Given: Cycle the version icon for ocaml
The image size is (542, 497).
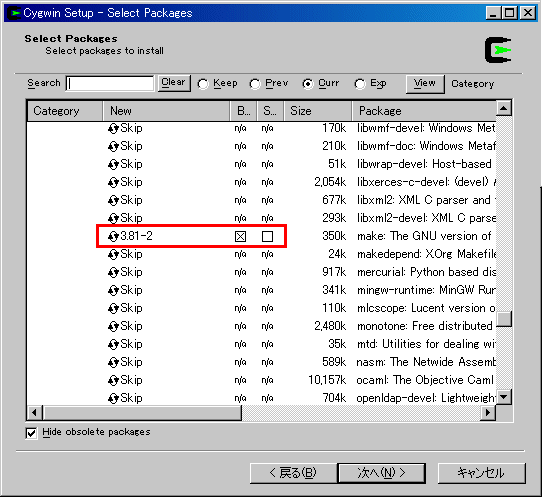Looking at the screenshot, I should pos(113,380).
